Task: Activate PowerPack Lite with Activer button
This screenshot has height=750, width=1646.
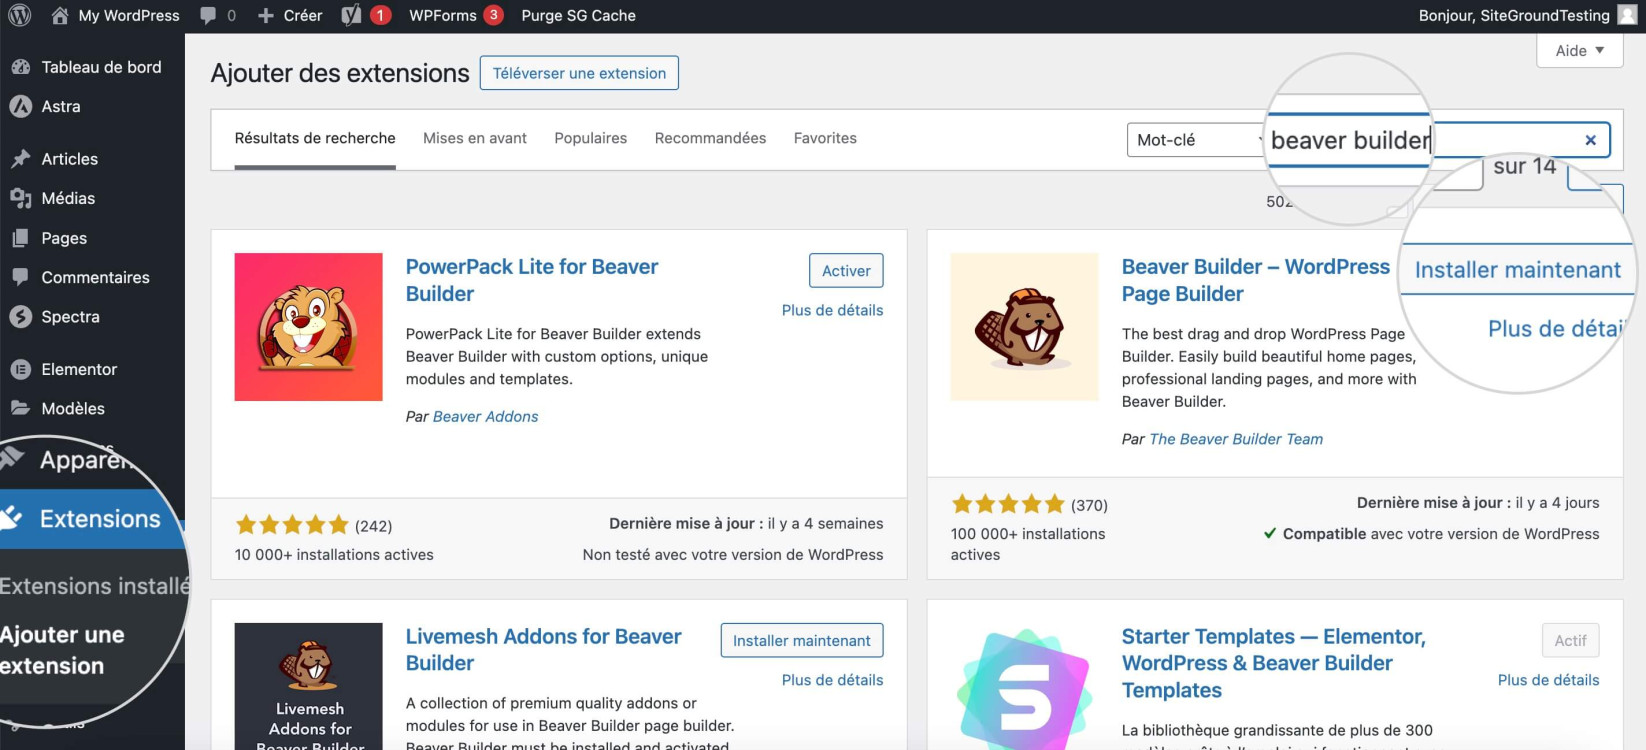Action: (x=846, y=271)
